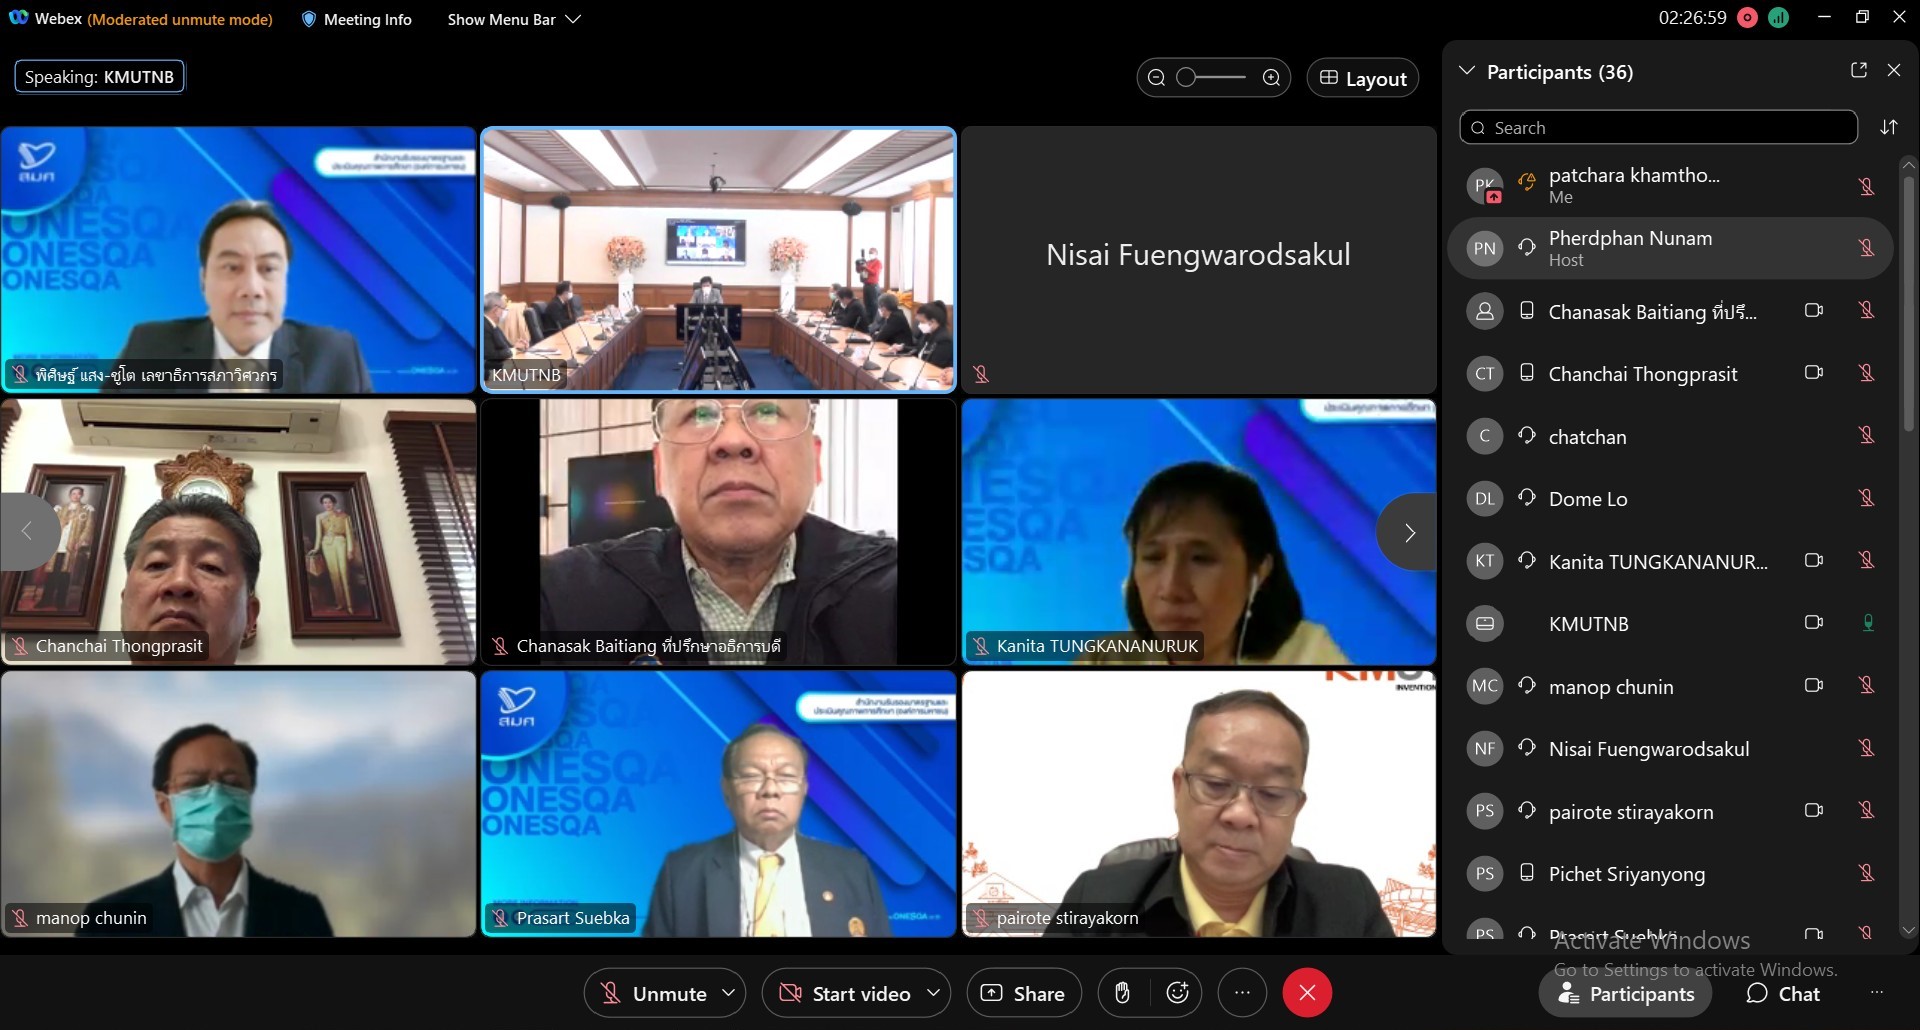Open the reactions emoji icon
The height and width of the screenshot is (1030, 1920).
[1177, 993]
